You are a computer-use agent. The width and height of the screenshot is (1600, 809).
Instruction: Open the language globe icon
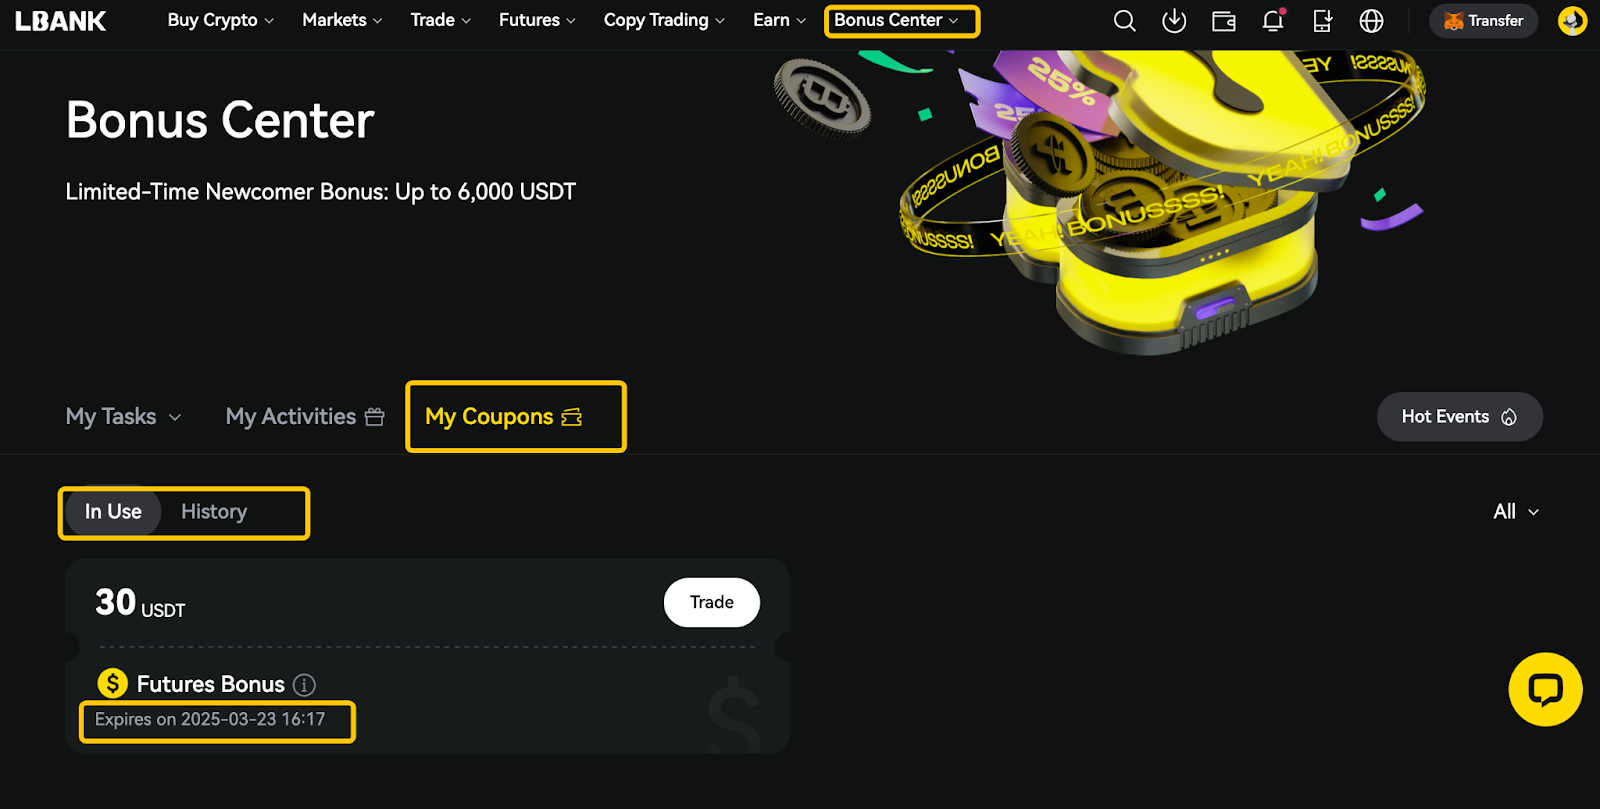point(1372,21)
